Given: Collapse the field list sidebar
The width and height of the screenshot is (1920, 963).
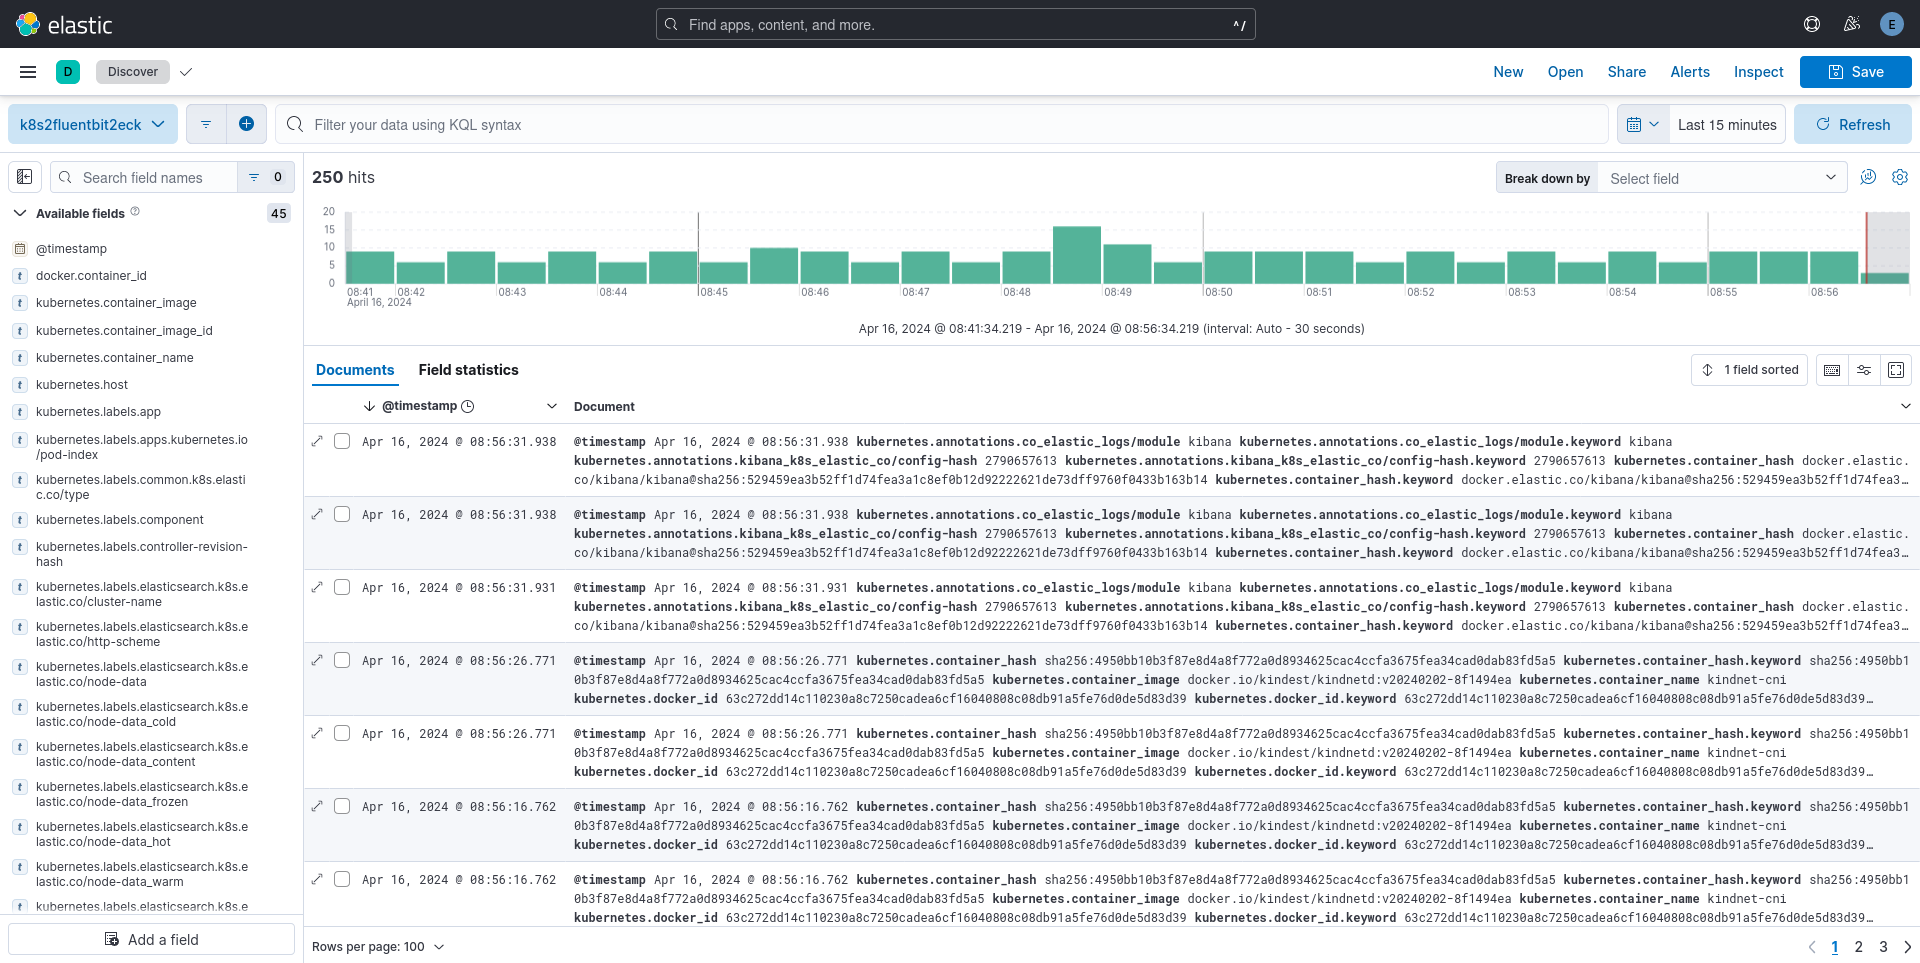Looking at the screenshot, I should (25, 177).
